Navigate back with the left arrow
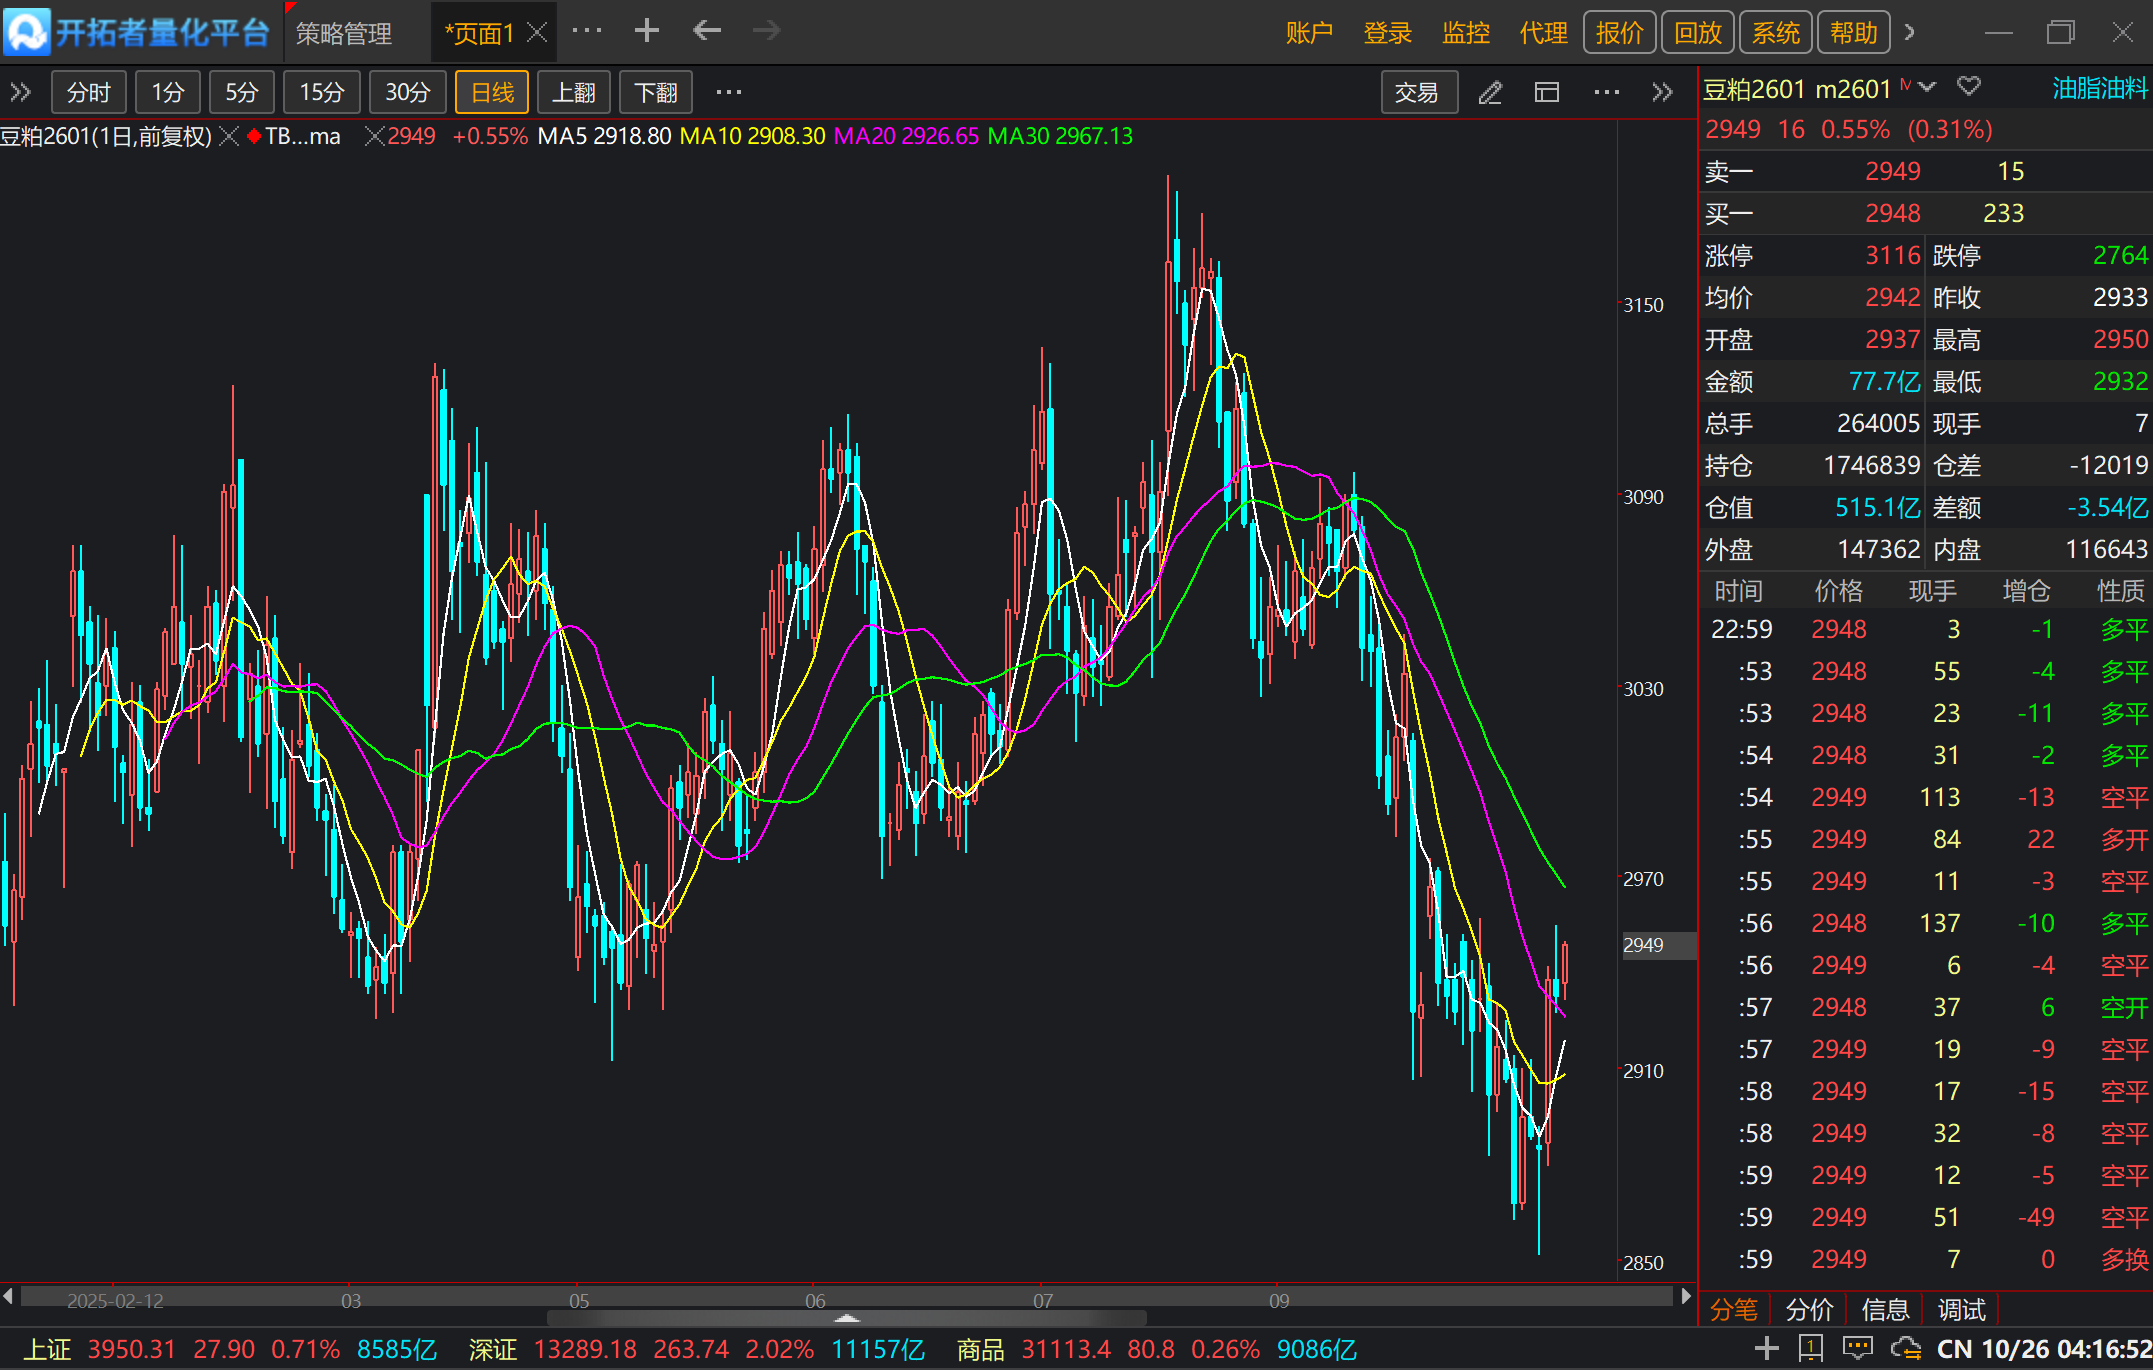The height and width of the screenshot is (1370, 2153). pos(706,31)
